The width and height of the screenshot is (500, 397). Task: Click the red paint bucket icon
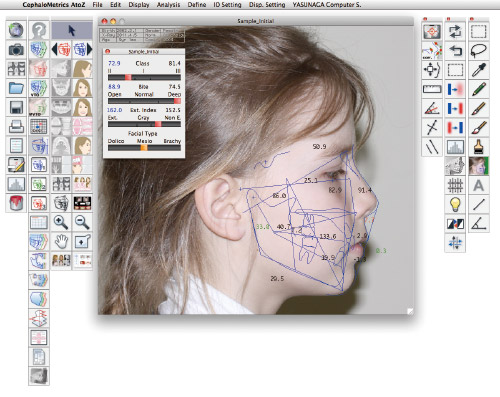tap(16, 203)
